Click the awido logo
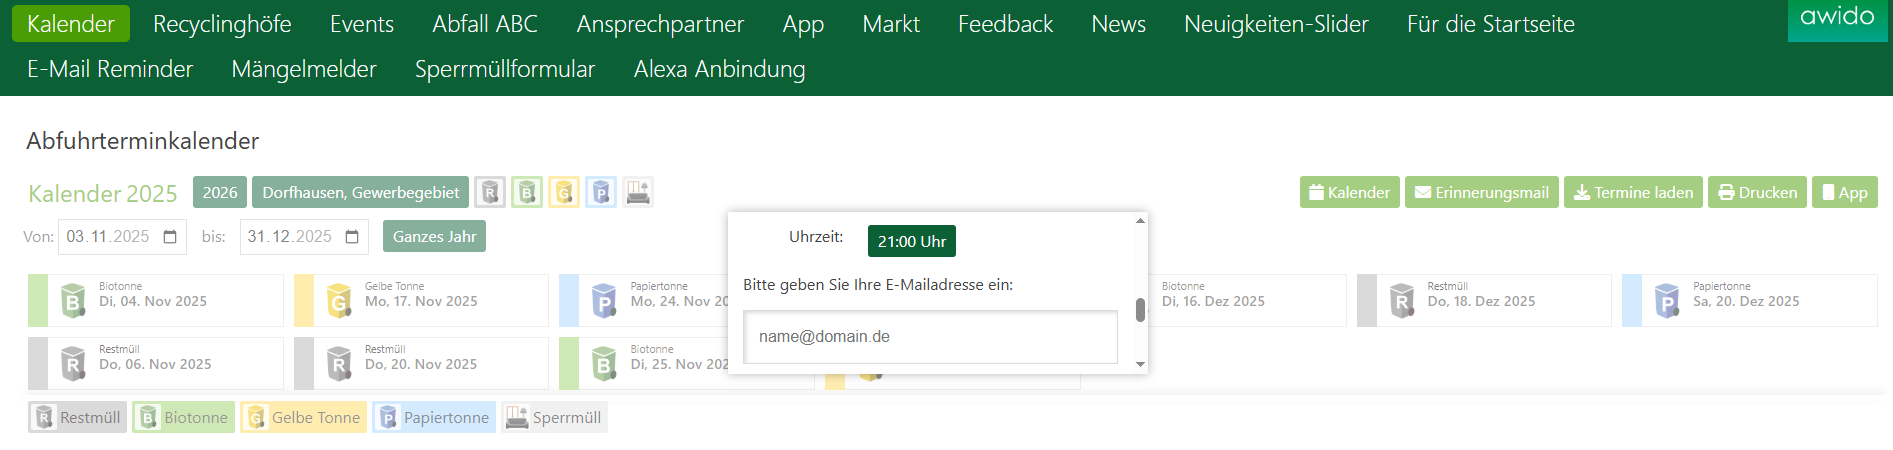This screenshot has height=450, width=1893. (1837, 19)
